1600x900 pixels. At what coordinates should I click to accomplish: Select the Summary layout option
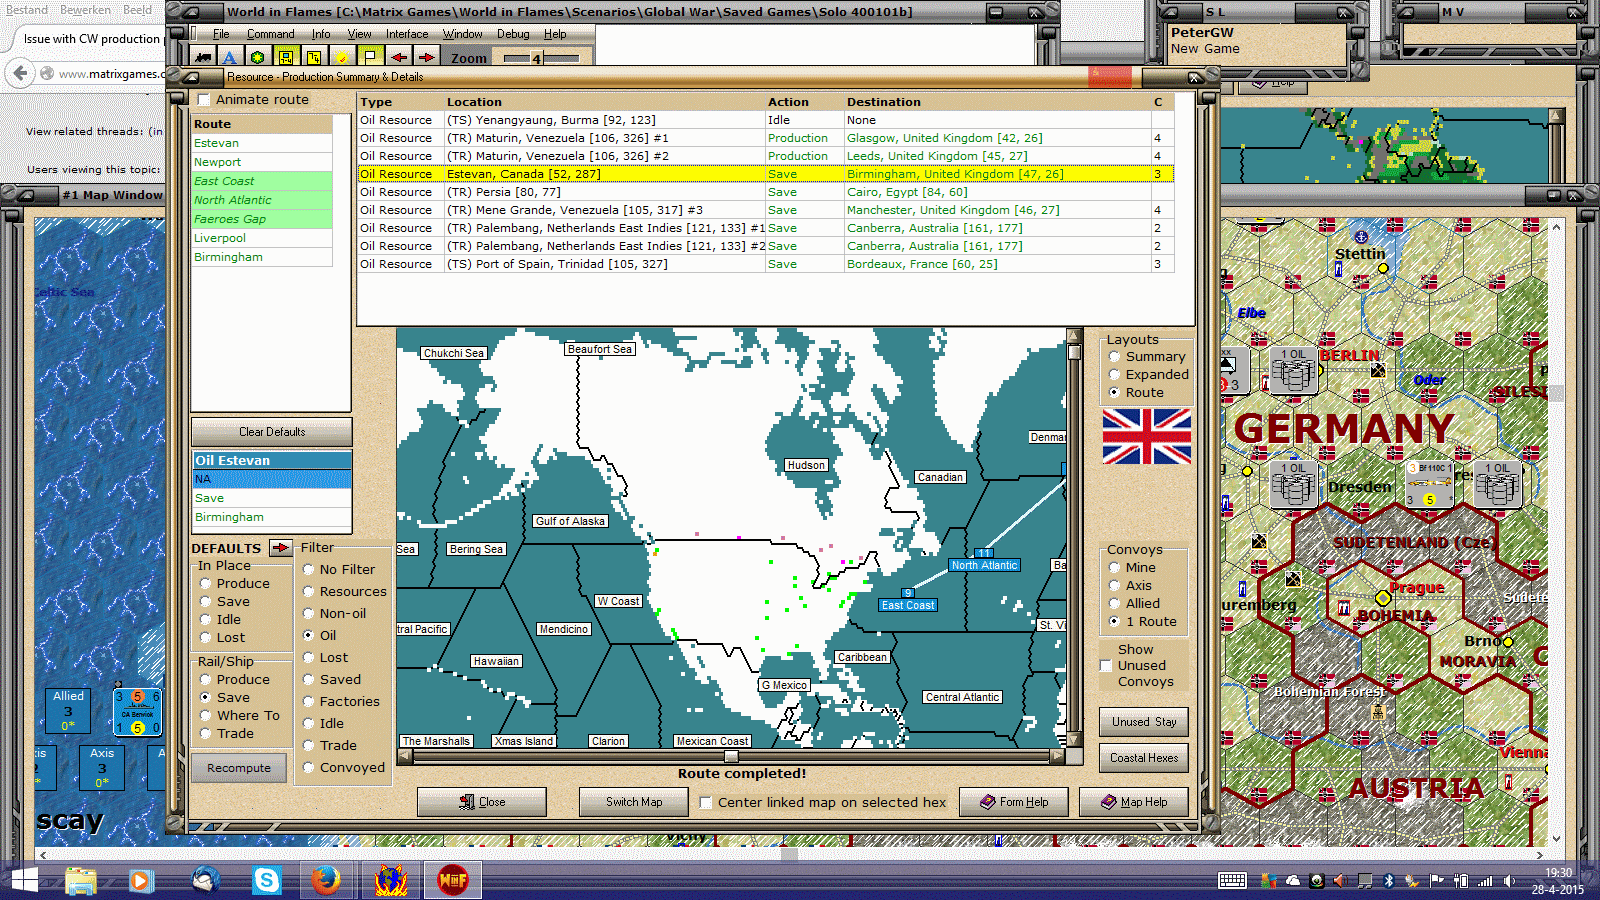1114,357
